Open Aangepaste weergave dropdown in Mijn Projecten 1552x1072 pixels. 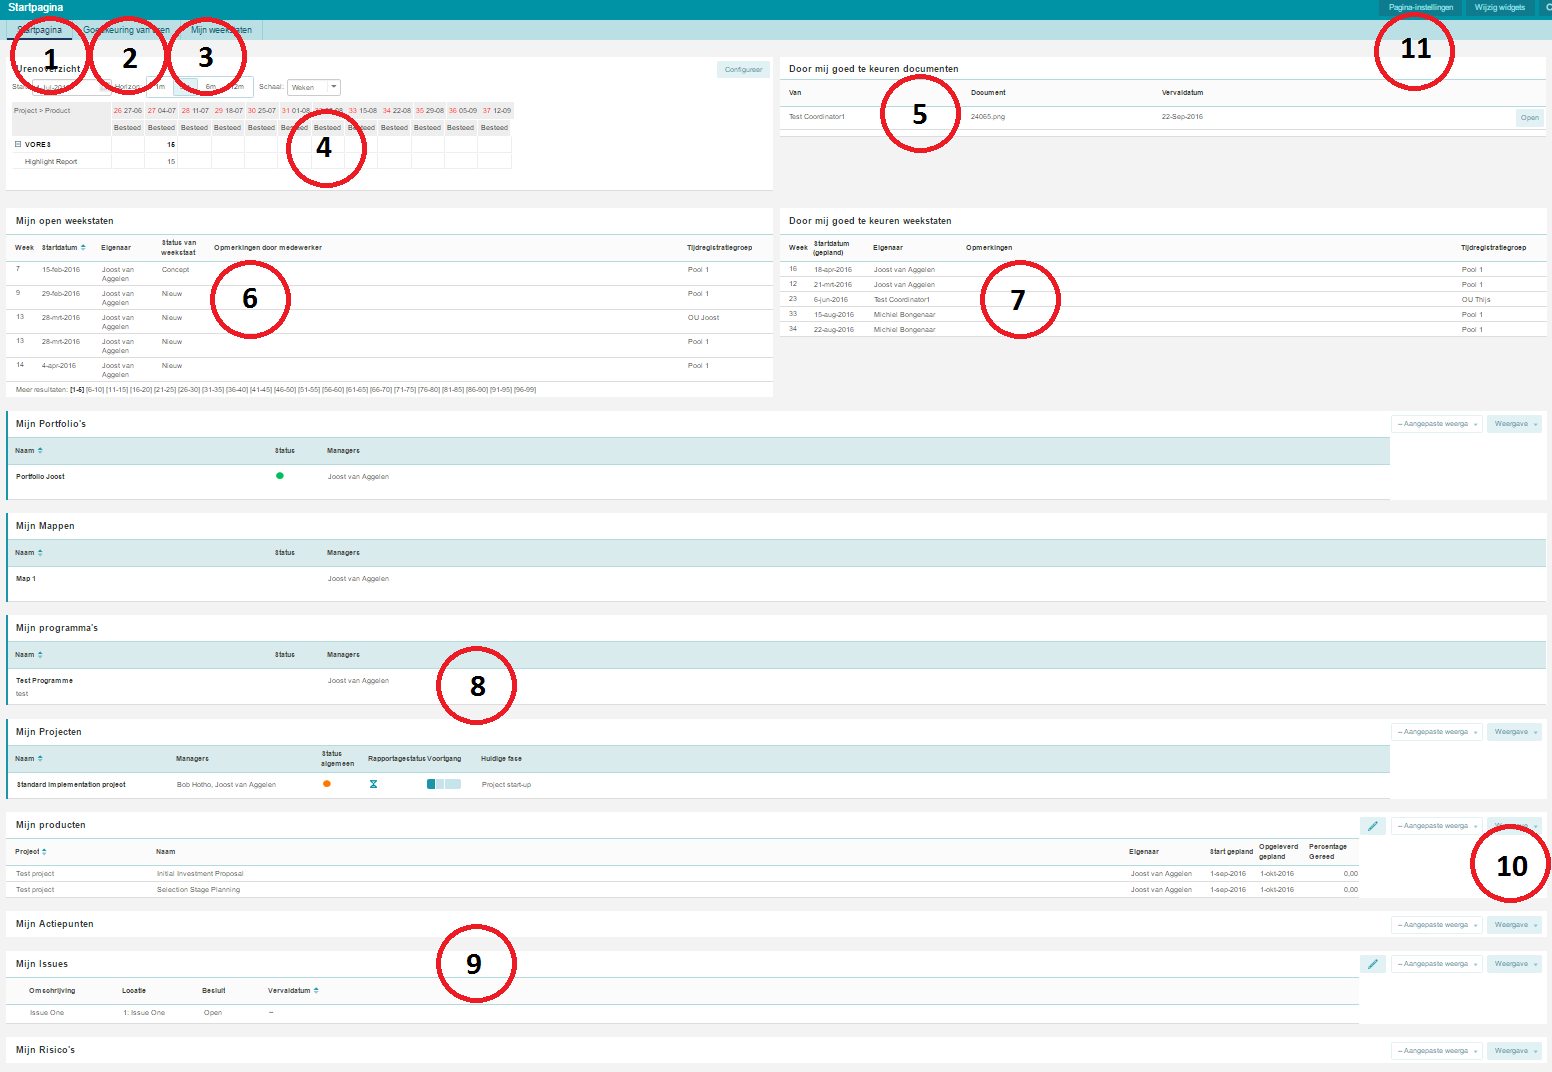click(x=1436, y=732)
